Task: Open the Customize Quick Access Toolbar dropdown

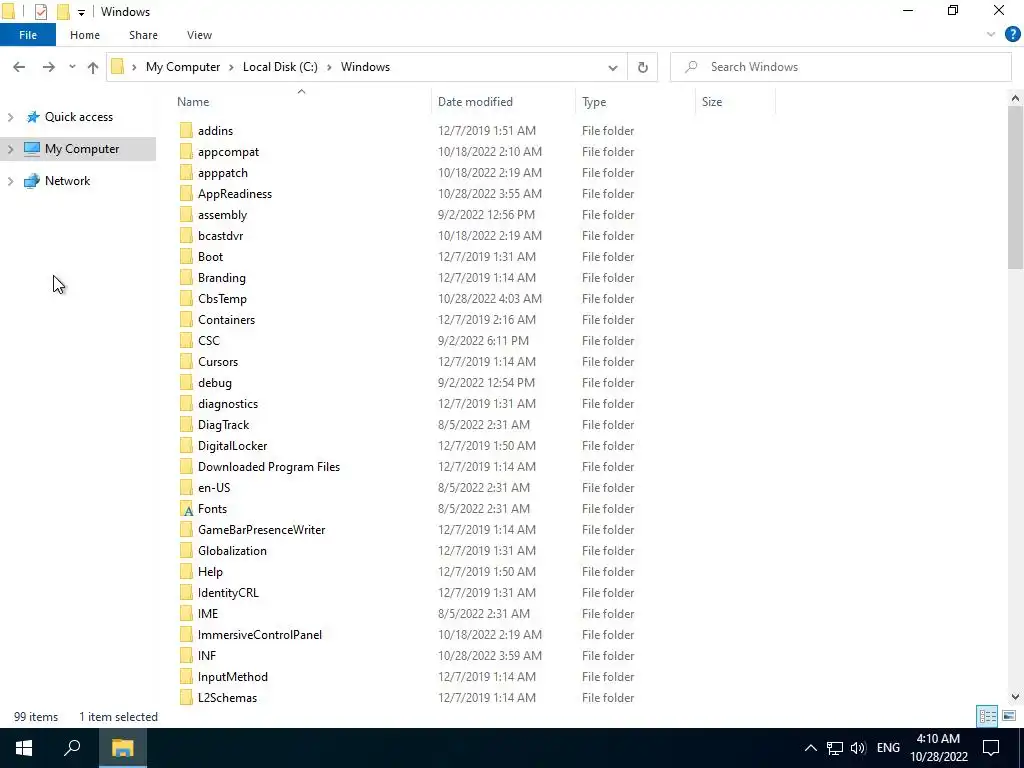Action: [81, 12]
